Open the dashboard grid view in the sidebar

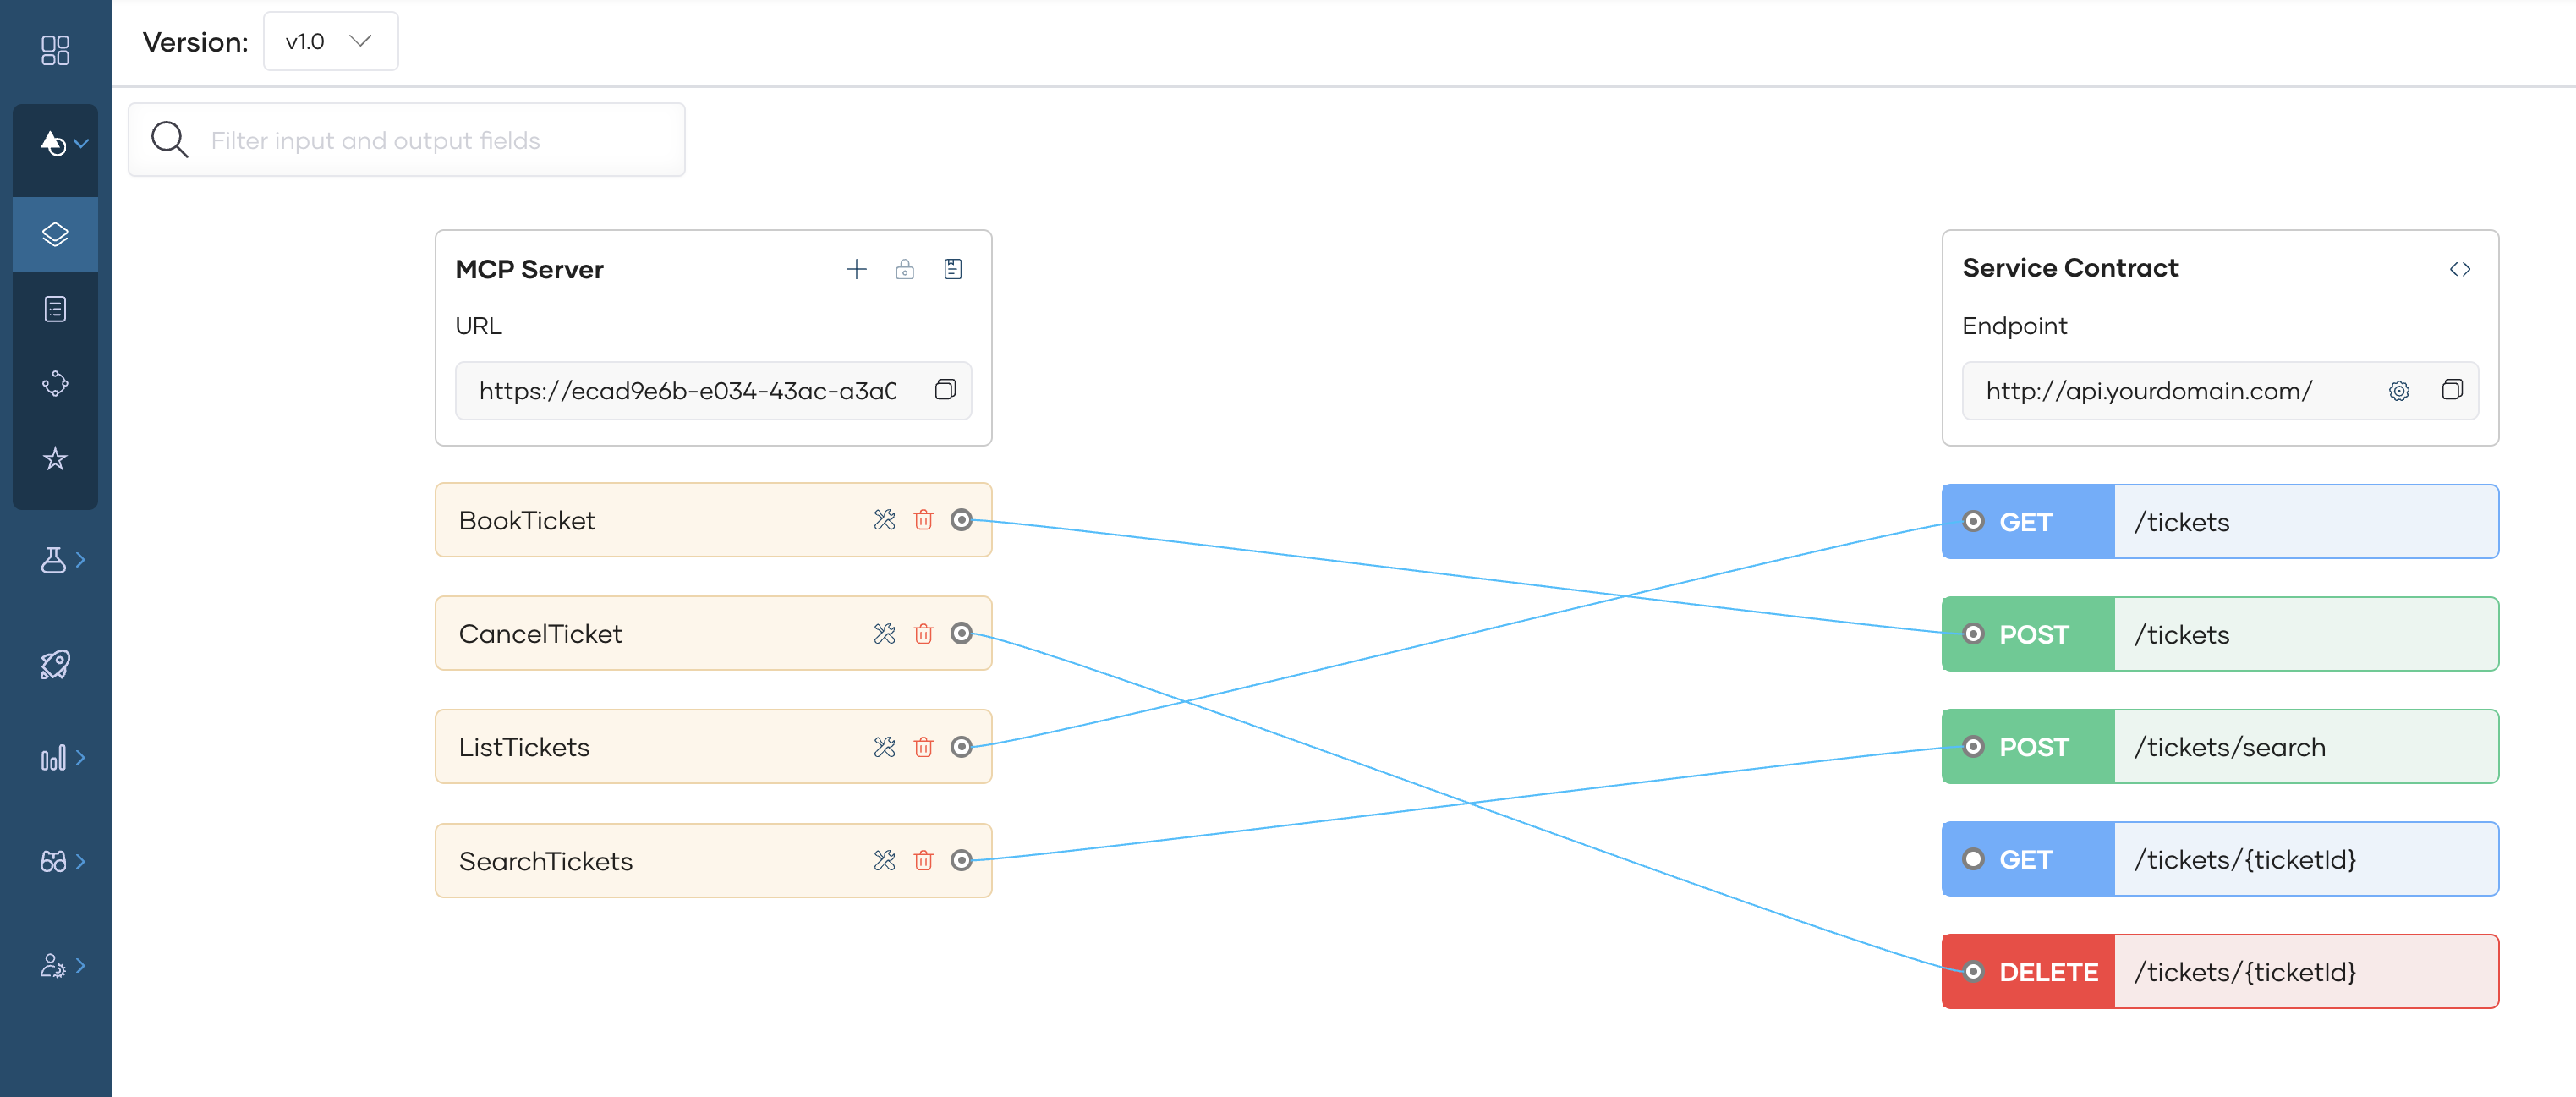[x=55, y=48]
